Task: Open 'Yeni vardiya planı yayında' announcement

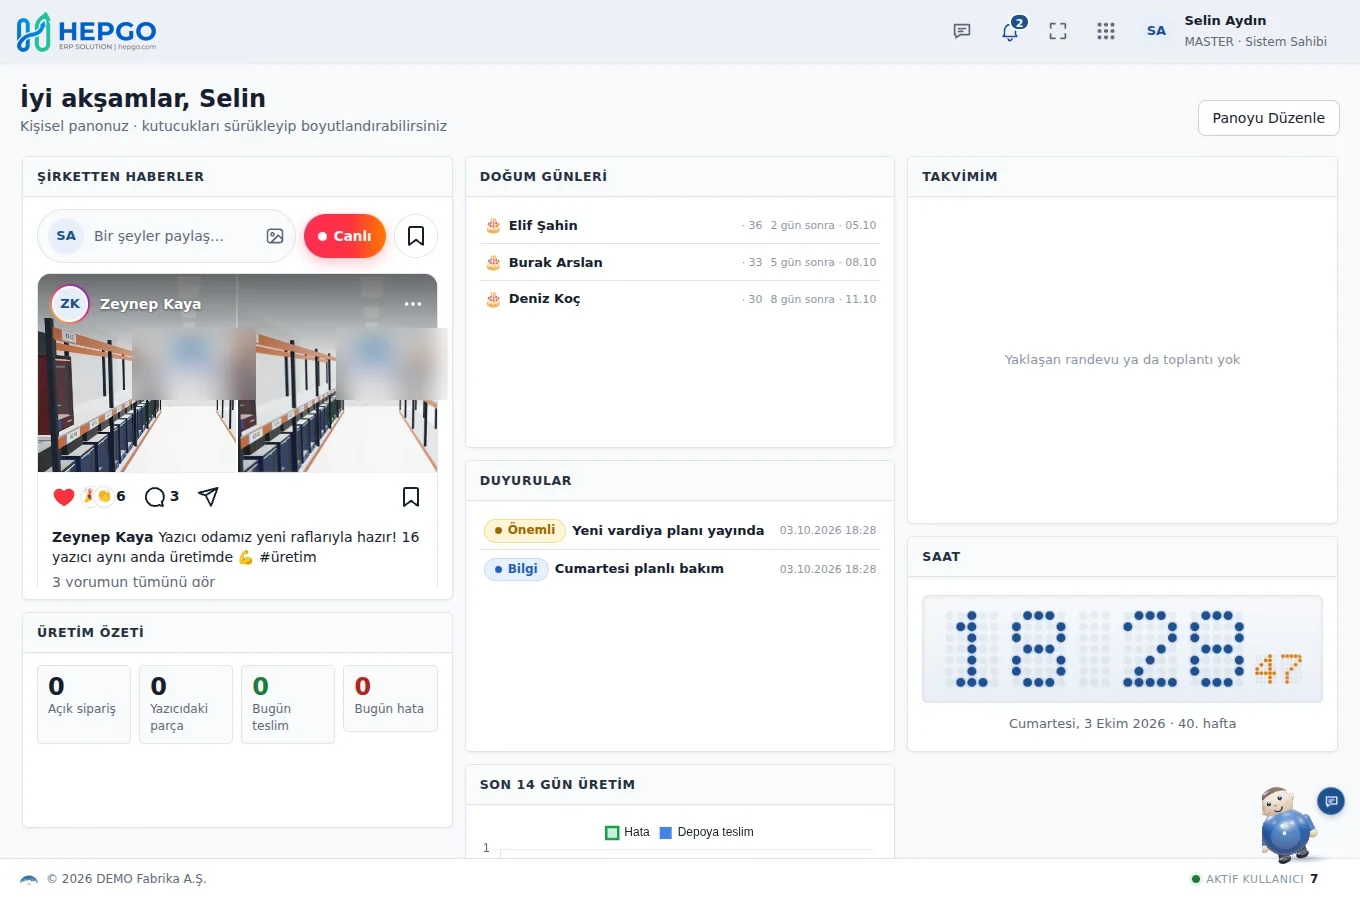Action: click(680, 530)
